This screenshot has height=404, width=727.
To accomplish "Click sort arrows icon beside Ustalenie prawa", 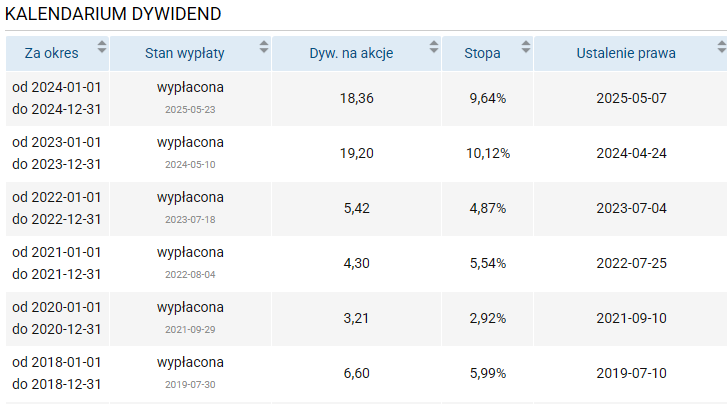I will 721,47.
